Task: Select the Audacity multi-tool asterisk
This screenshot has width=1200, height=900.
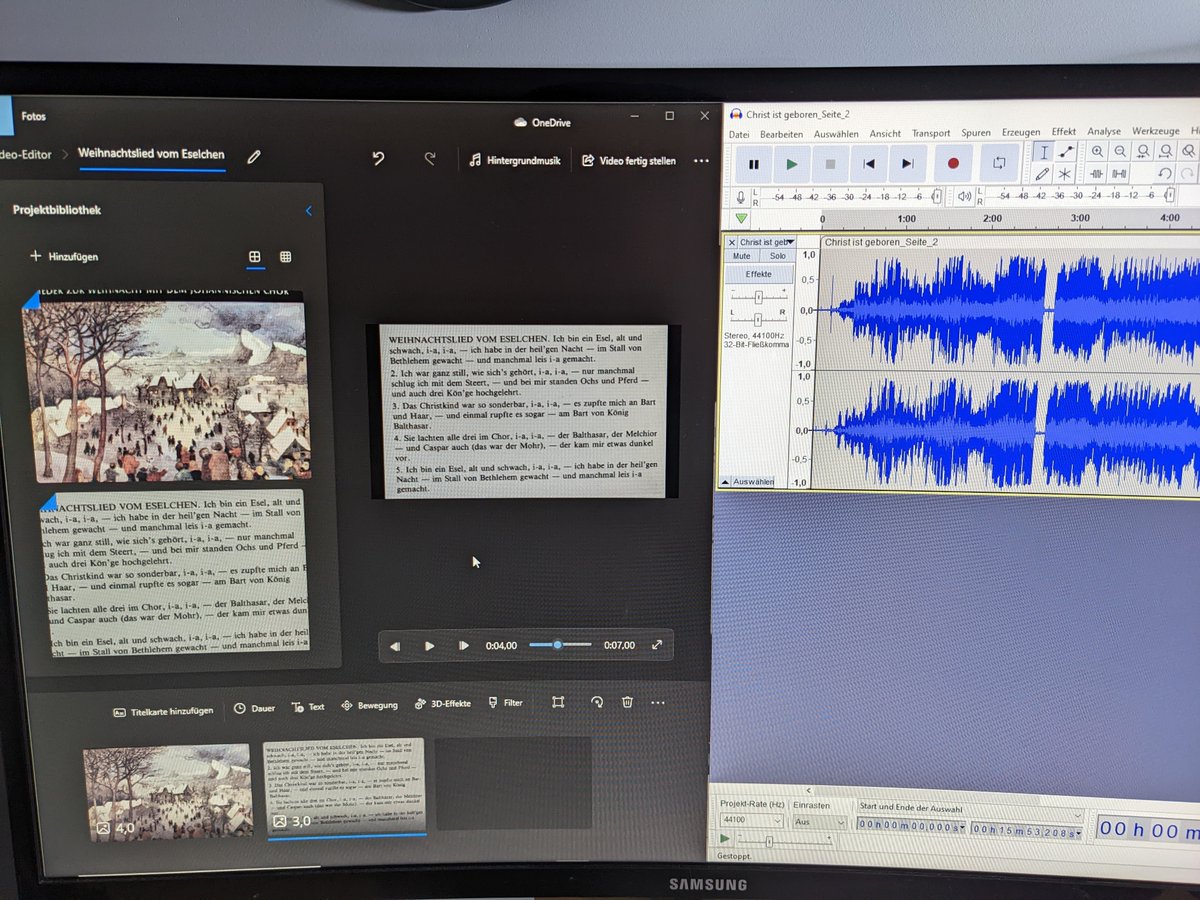Action: [x=1065, y=174]
